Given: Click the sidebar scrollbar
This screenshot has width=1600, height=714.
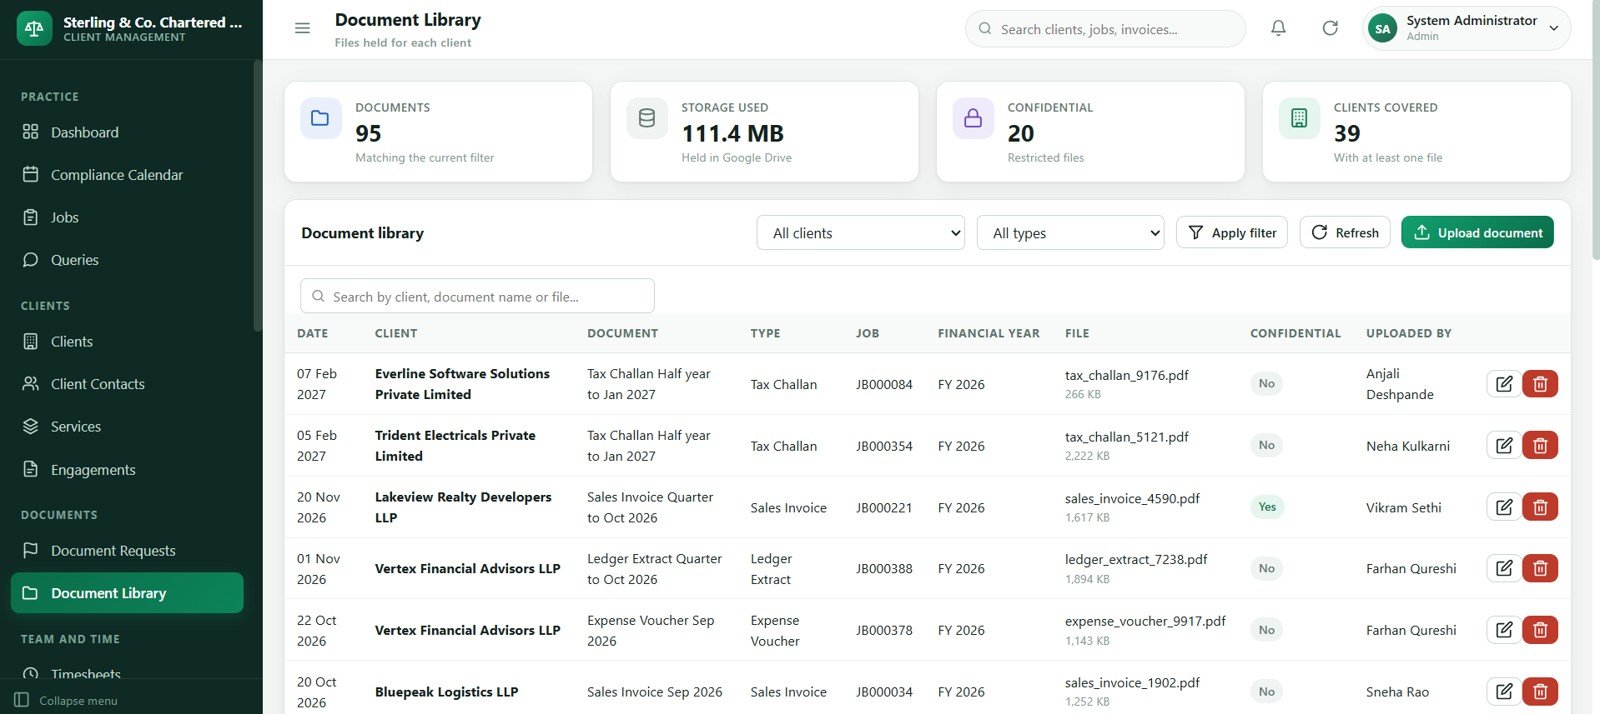Looking at the screenshot, I should [x=258, y=195].
